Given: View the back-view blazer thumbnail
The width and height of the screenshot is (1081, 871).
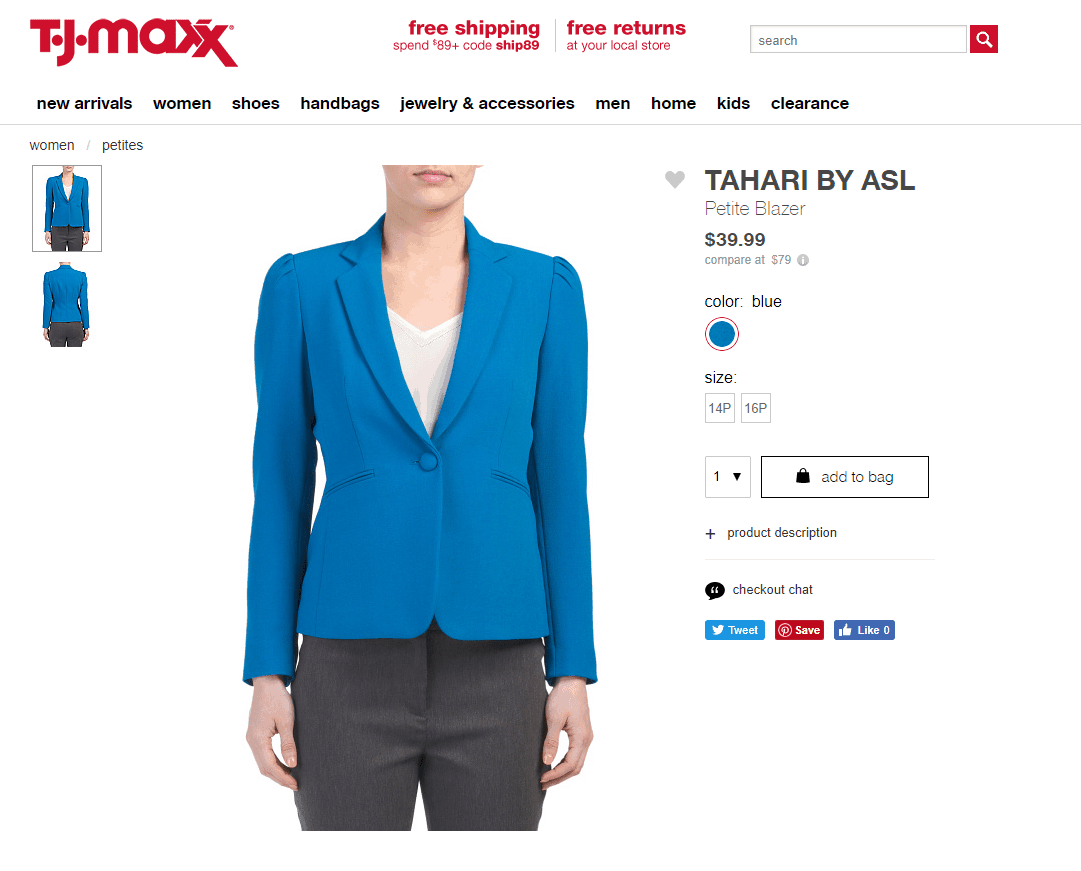Looking at the screenshot, I should click(66, 304).
